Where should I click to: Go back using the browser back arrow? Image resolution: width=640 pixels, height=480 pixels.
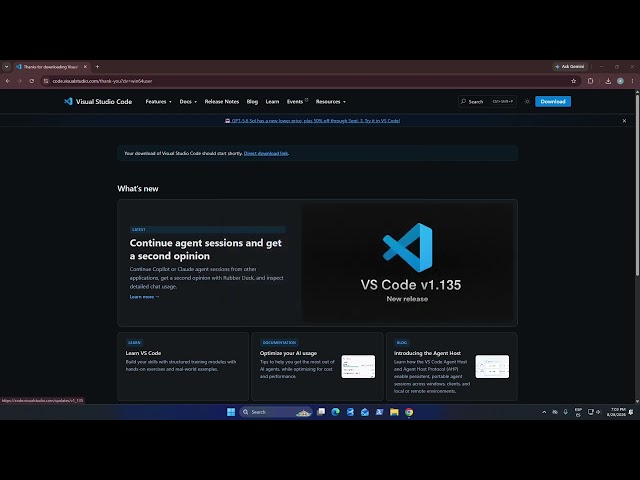point(8,81)
